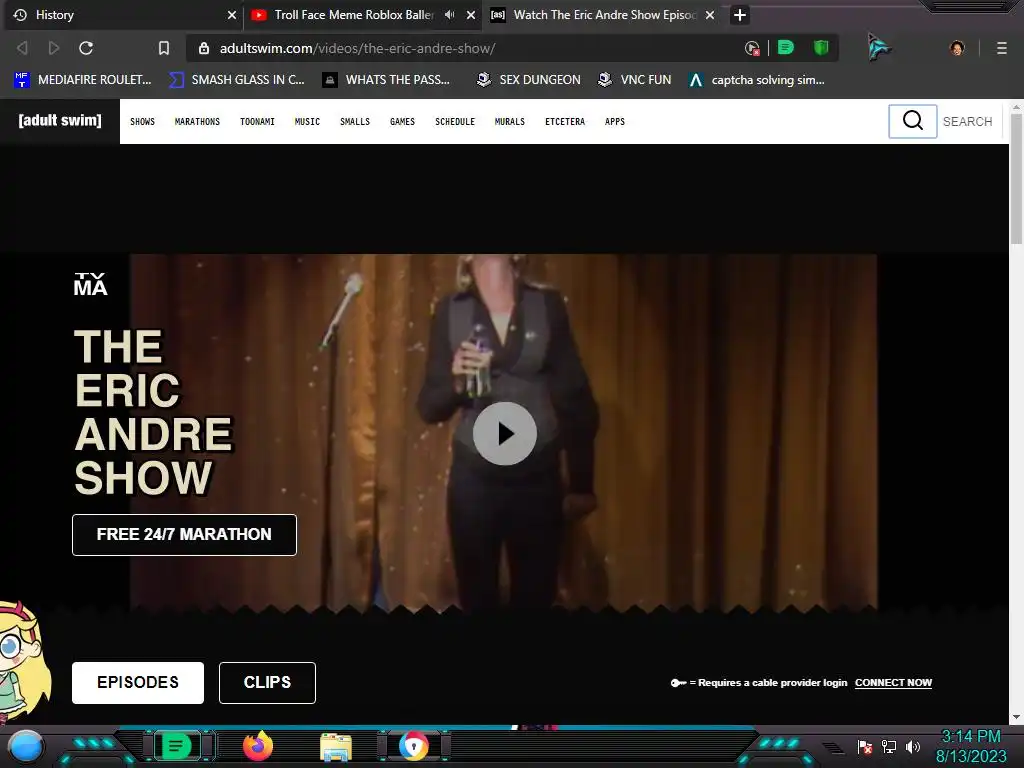Open the MEDIAFIRE ROULET... bookmark
This screenshot has width=1024, height=768.
82,80
